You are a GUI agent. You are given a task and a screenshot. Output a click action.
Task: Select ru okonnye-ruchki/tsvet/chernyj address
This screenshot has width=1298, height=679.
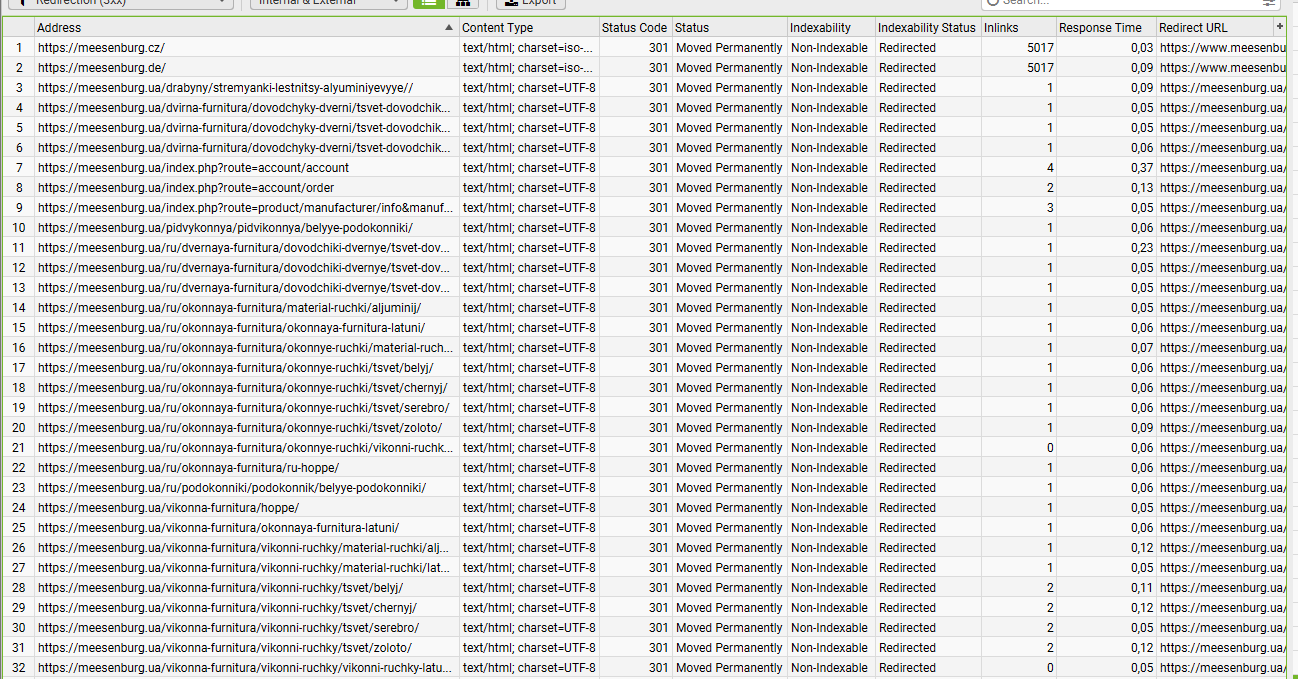coord(242,388)
